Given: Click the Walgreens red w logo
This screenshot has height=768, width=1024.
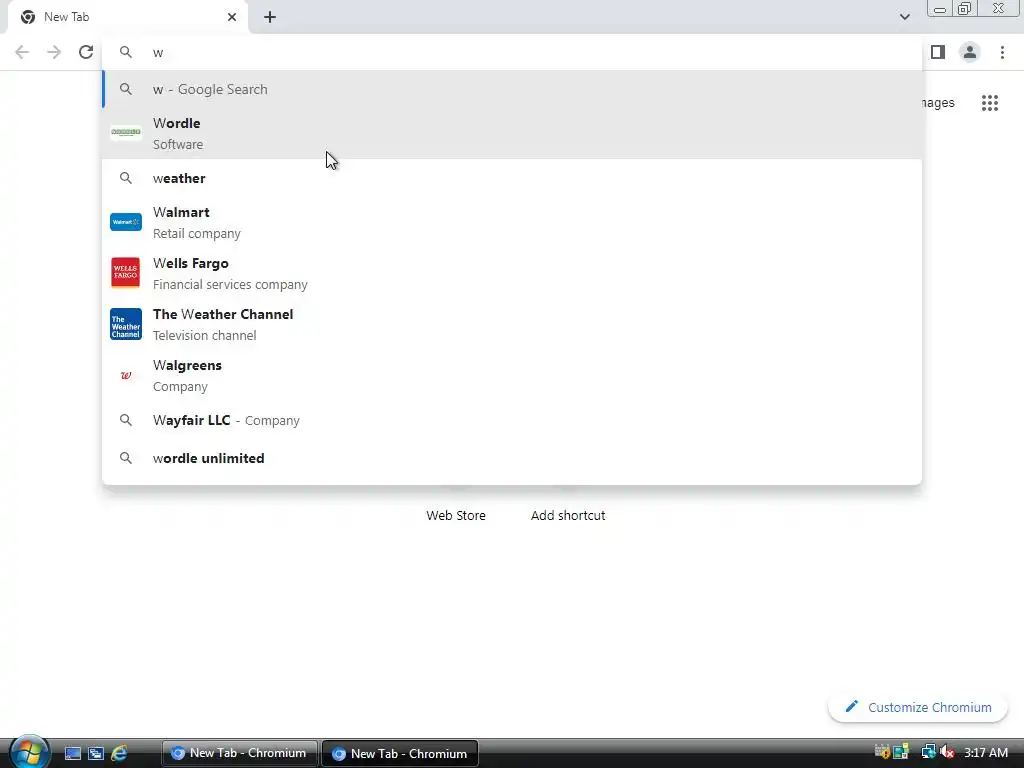Looking at the screenshot, I should [x=125, y=375].
